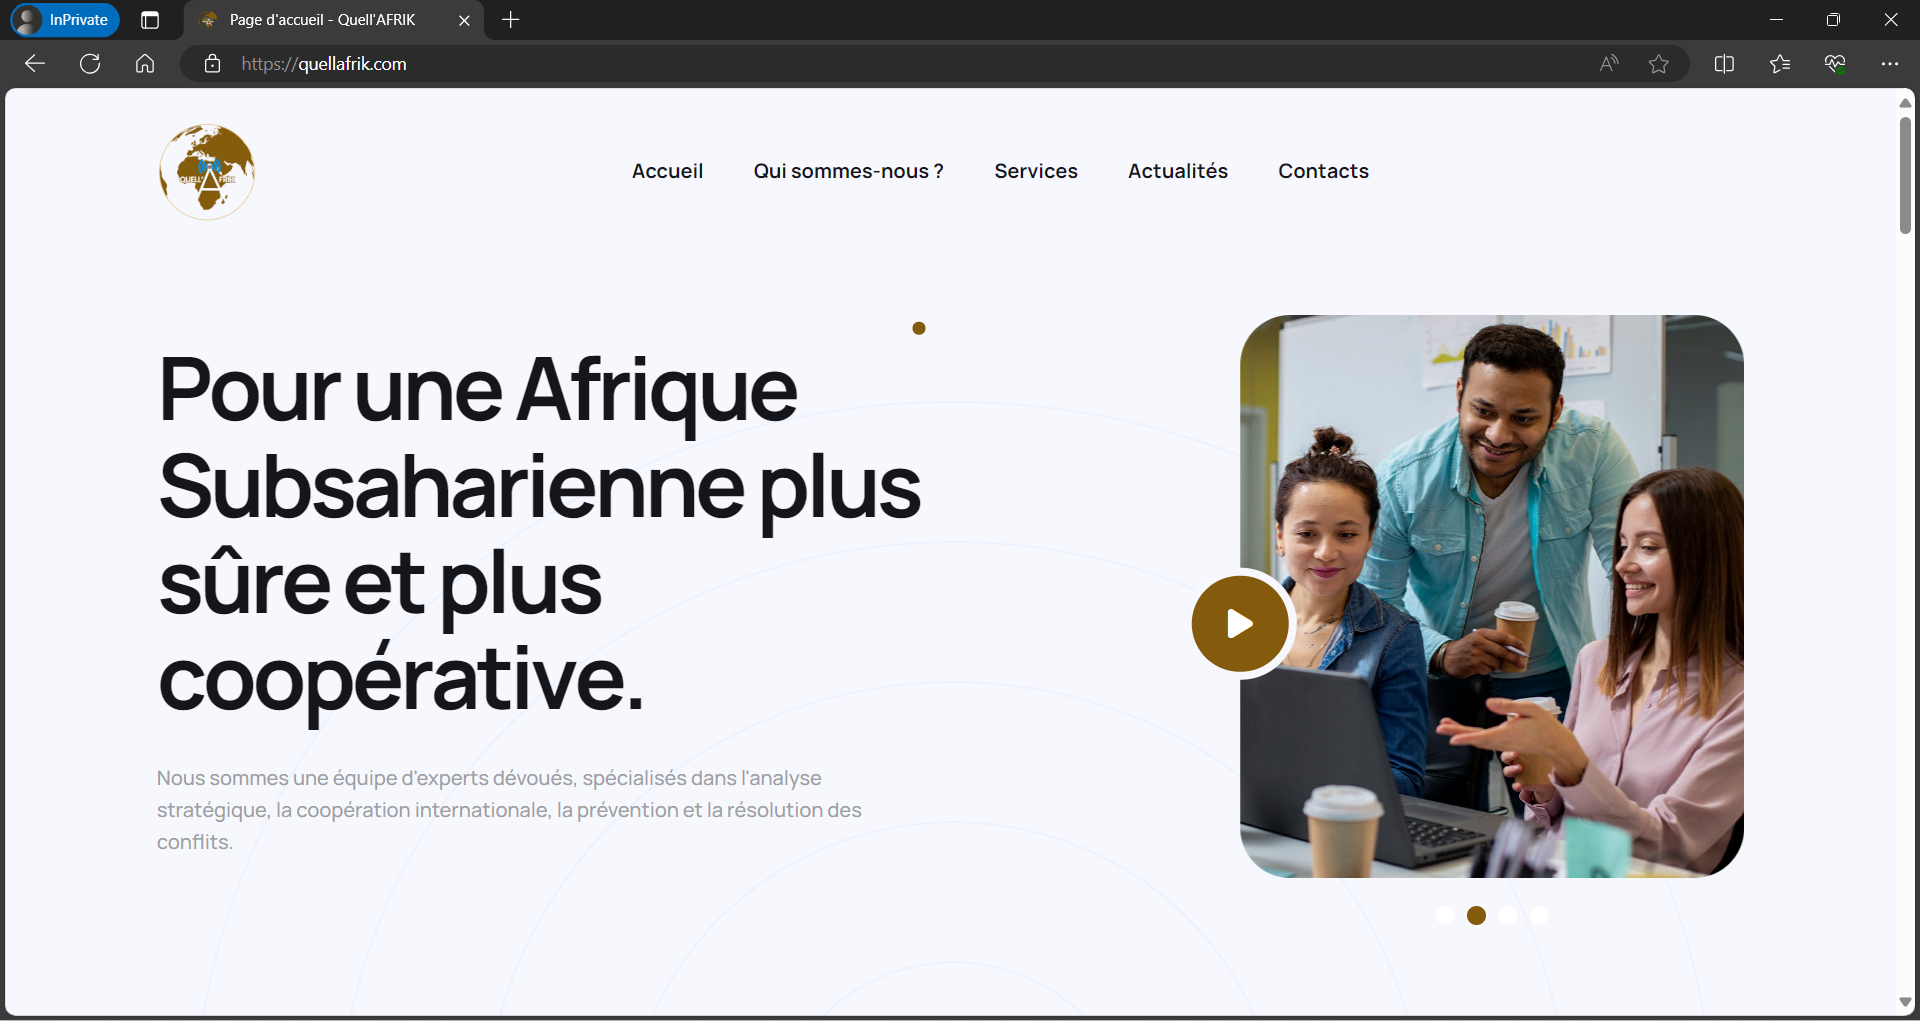Click the scrollbar down arrow
The width and height of the screenshot is (1920, 1021).
point(1905,1002)
